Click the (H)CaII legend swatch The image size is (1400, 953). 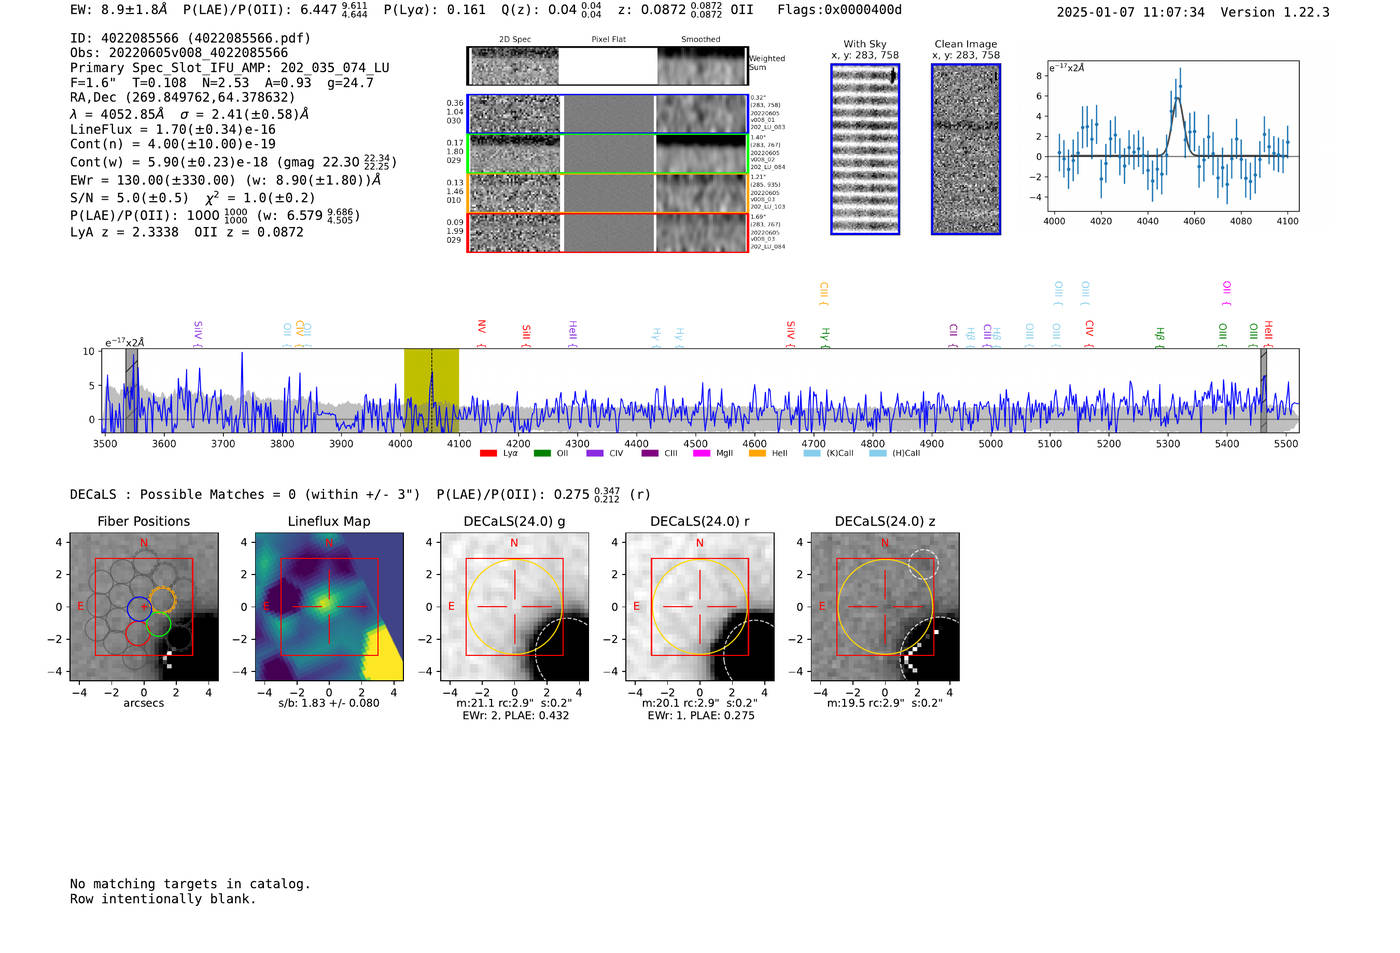878,453
